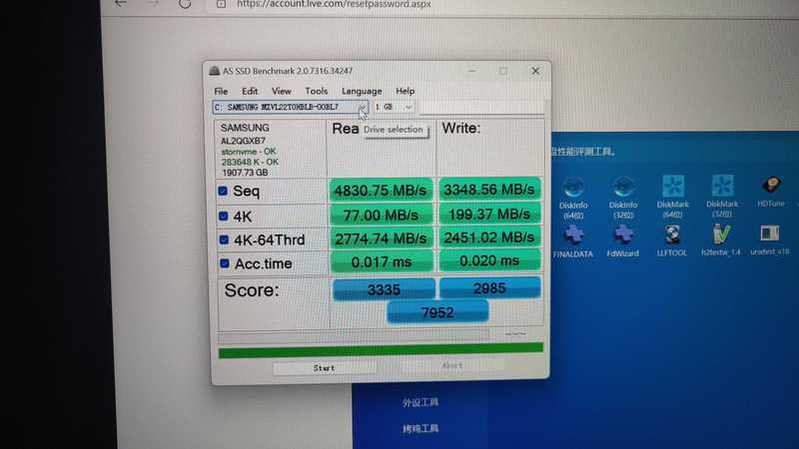The height and width of the screenshot is (449, 799).
Task: Click the Seq write result 3348.56 MB/s
Action: [489, 190]
